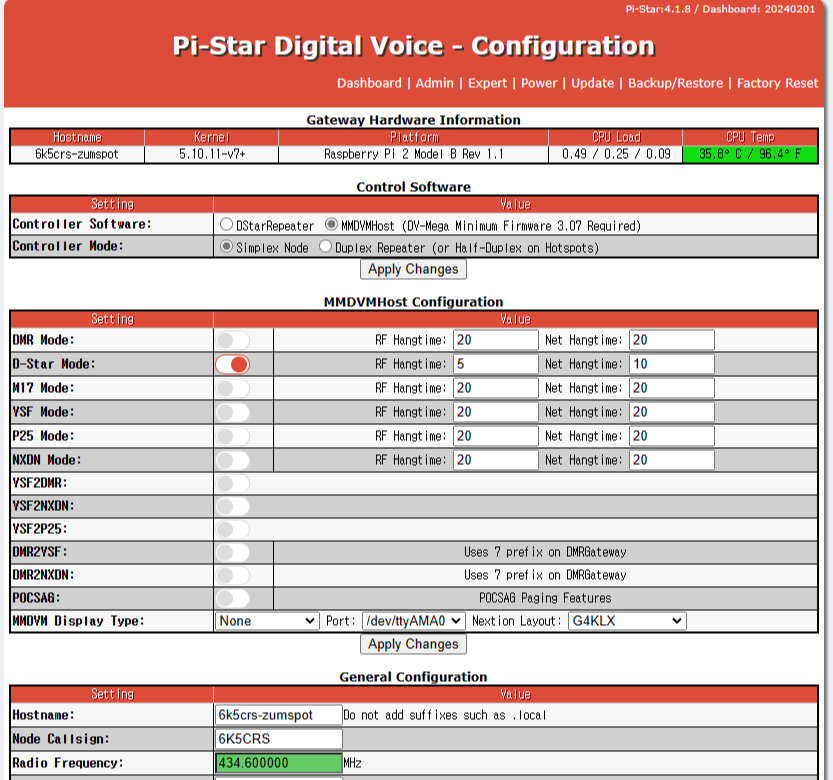Open the Update link
Viewport: 833px width, 780px height.
[592, 83]
